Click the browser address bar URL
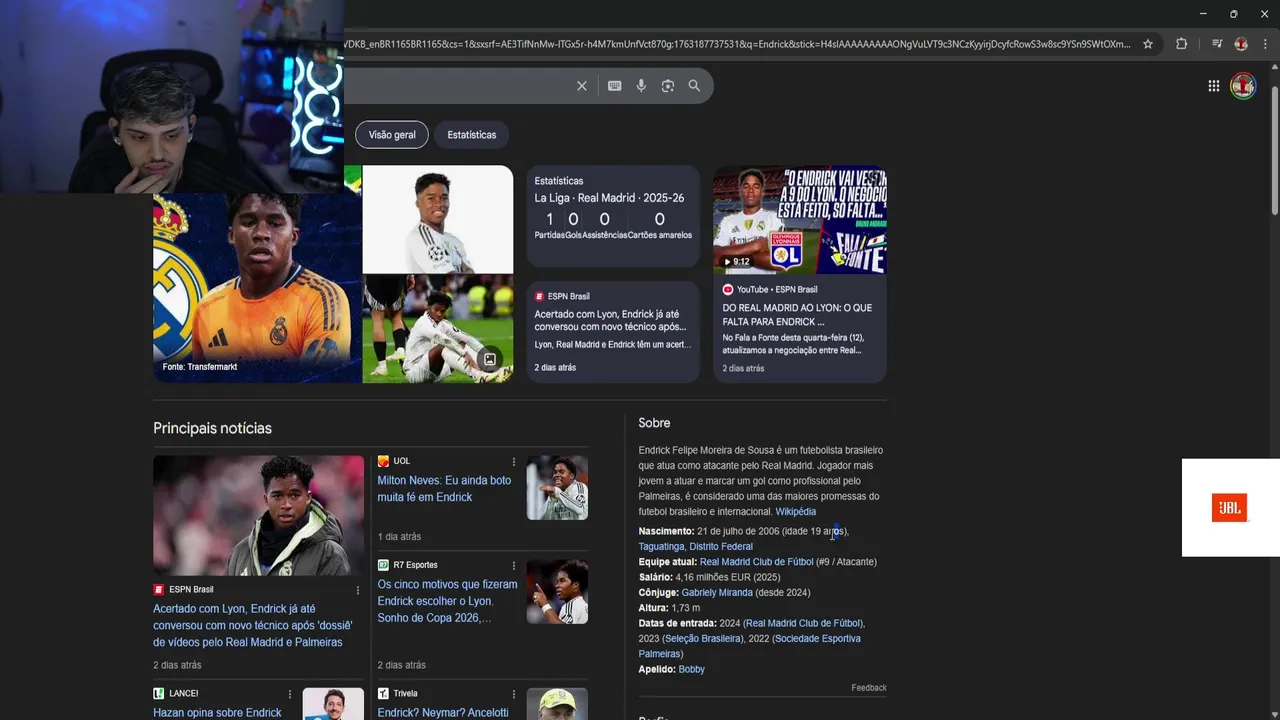 (737, 44)
